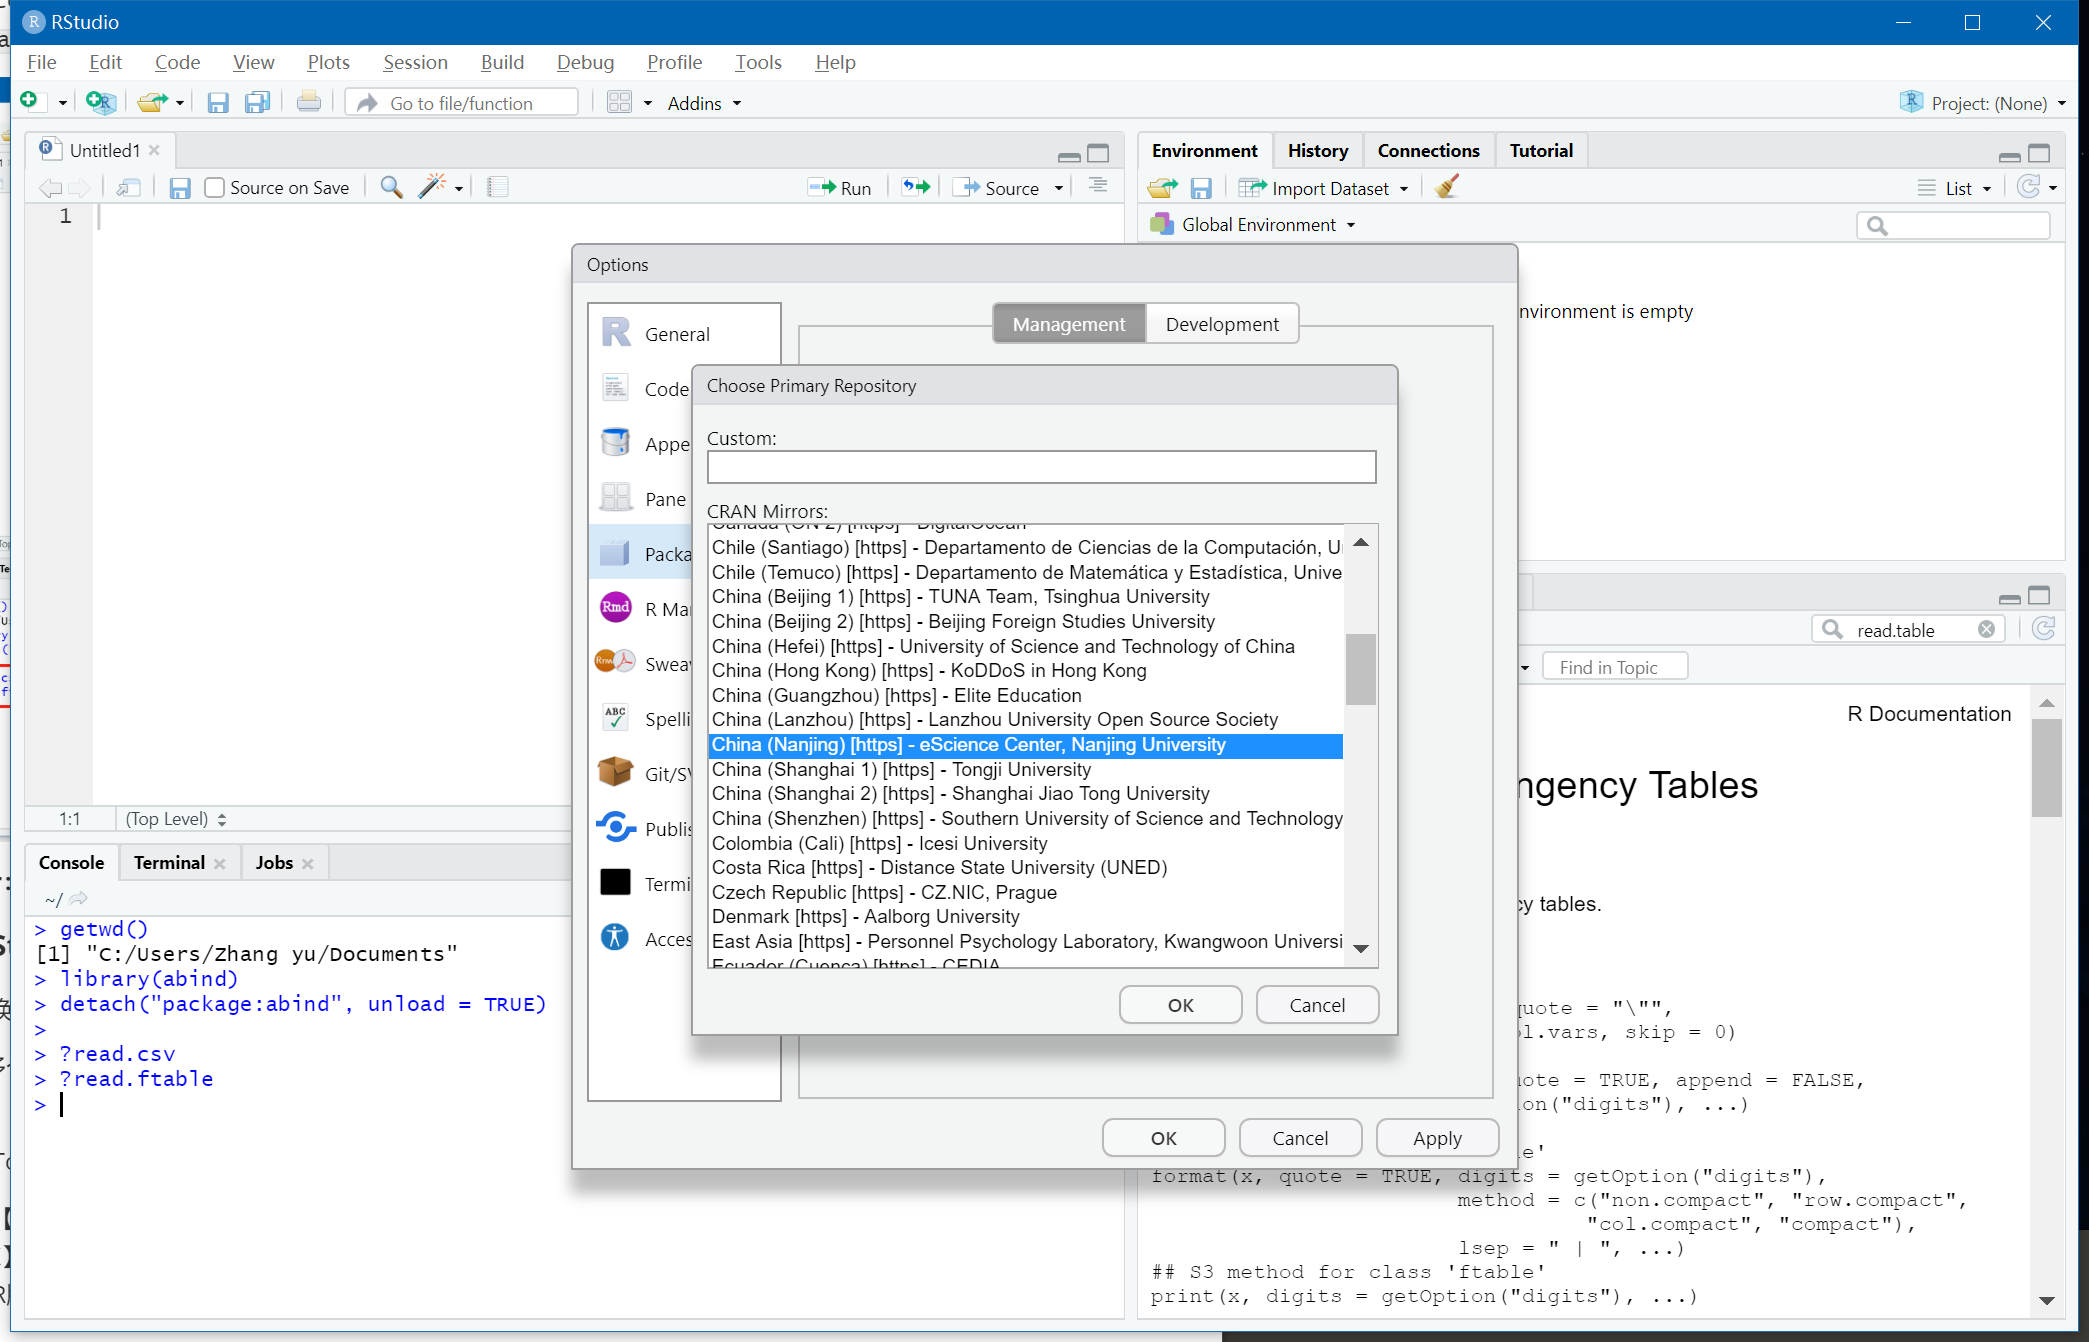Image resolution: width=2089 pixels, height=1342 pixels.
Task: Switch to the Connections tab
Action: 1428,150
